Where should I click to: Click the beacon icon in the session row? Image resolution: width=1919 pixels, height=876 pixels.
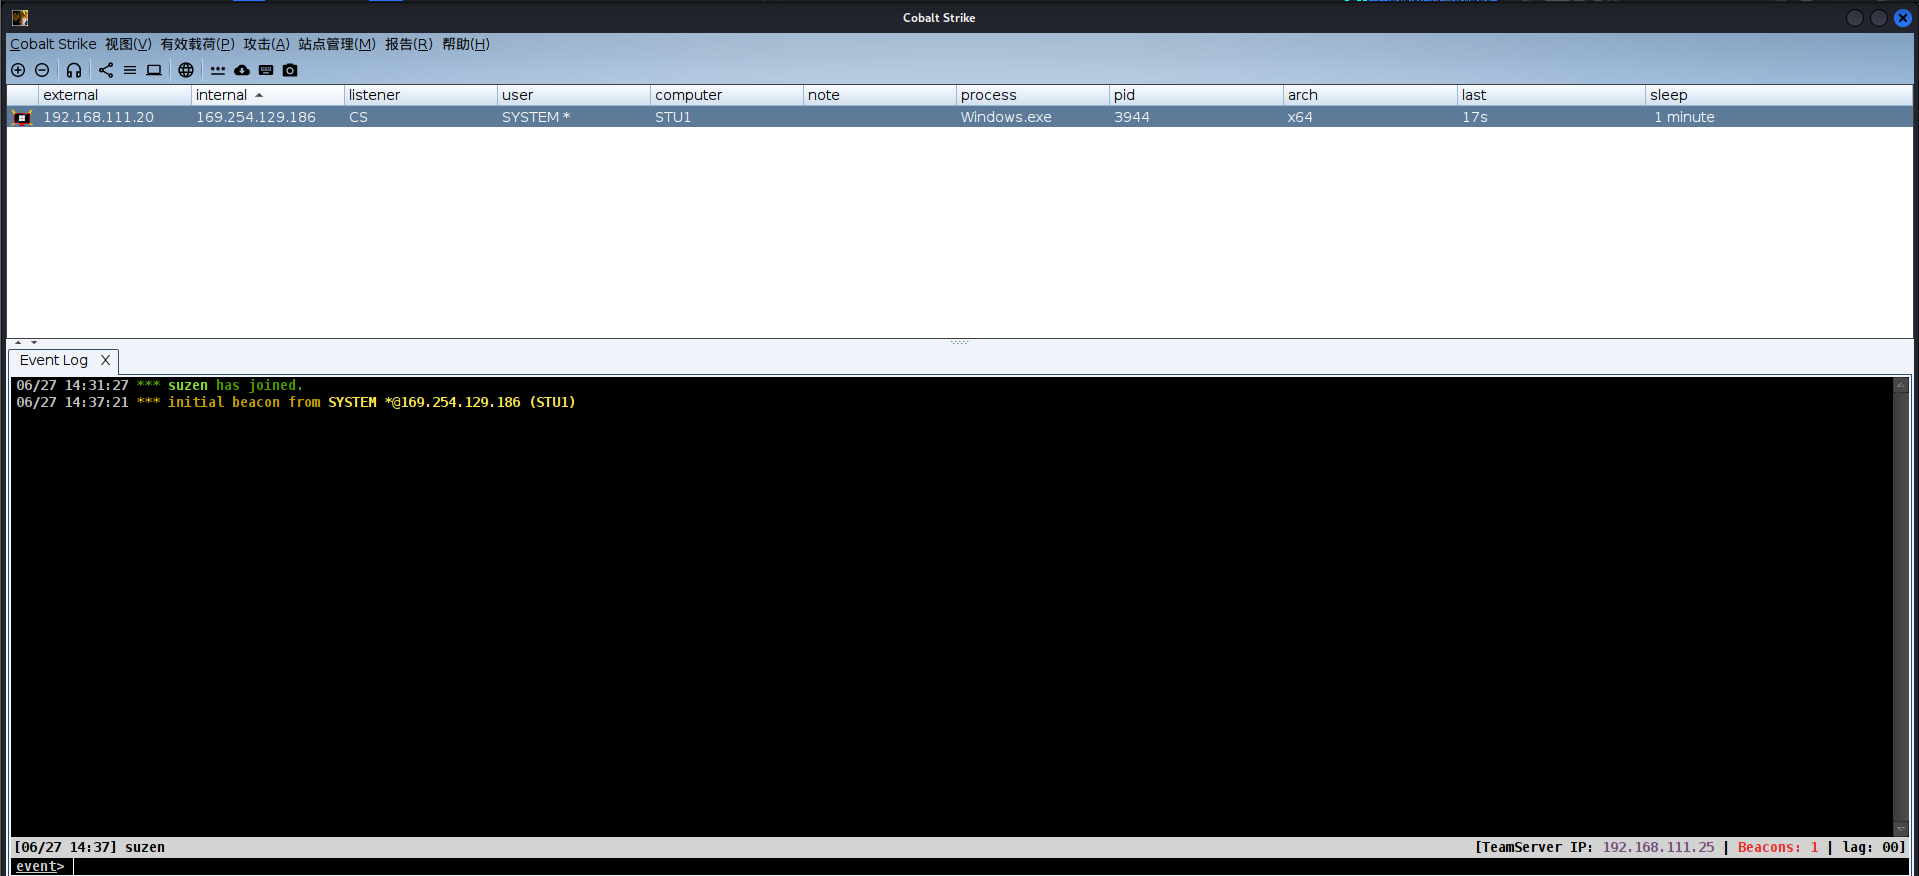(22, 117)
